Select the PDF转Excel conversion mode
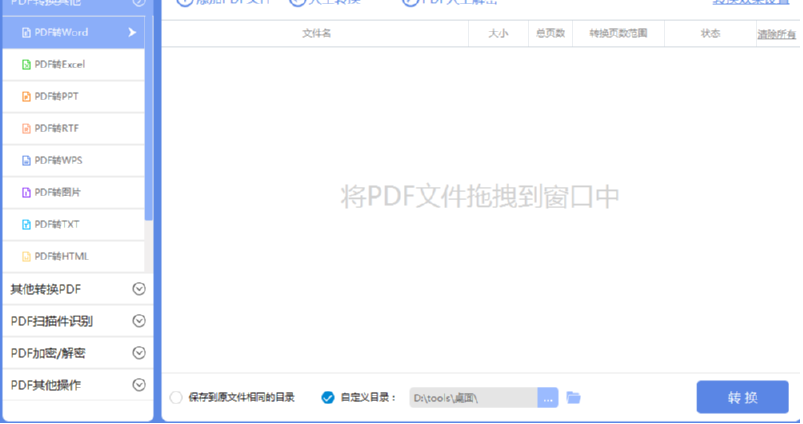Screen dimensions: 803x424 (x=74, y=65)
